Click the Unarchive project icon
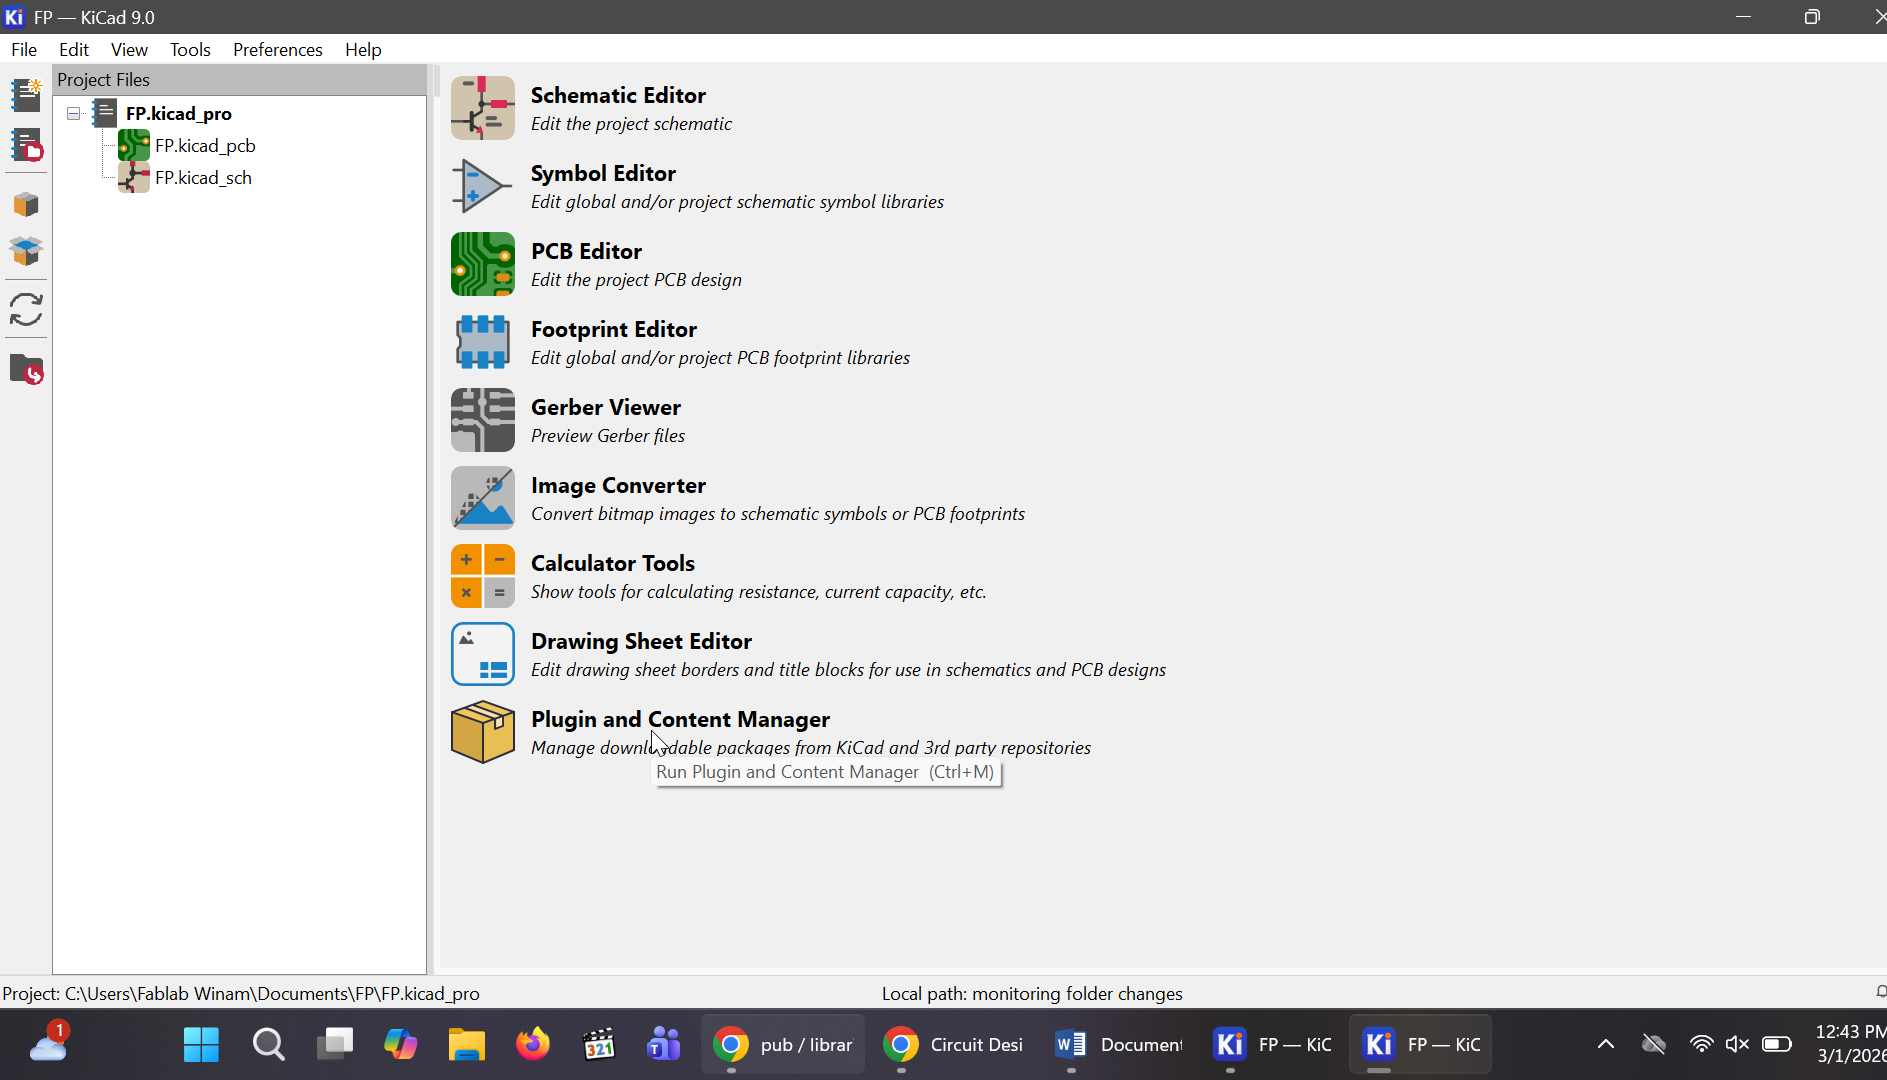Viewport: 1887px width, 1080px height. (x=26, y=251)
